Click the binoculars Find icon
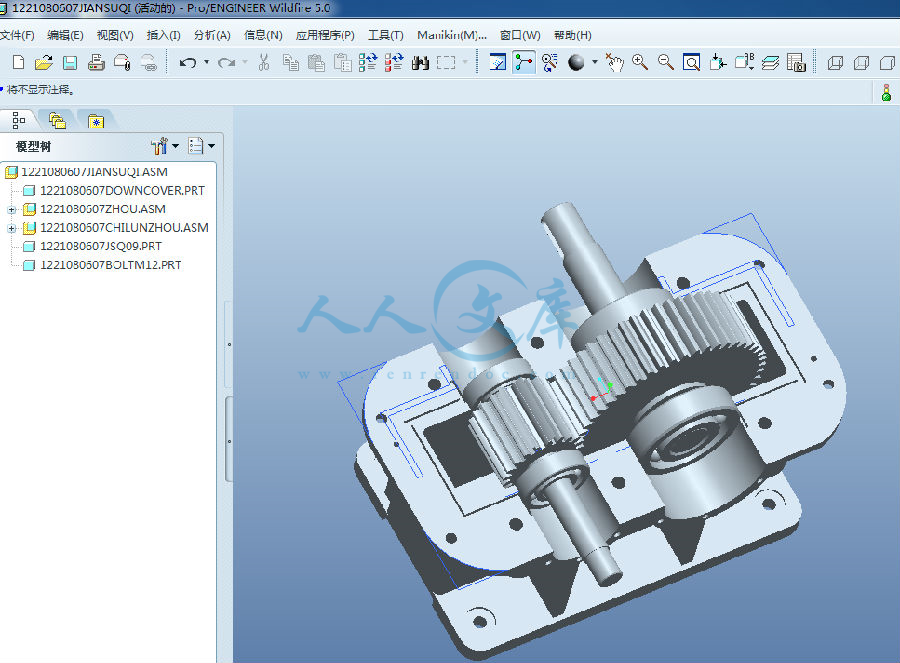This screenshot has height=663, width=900. 420,63
